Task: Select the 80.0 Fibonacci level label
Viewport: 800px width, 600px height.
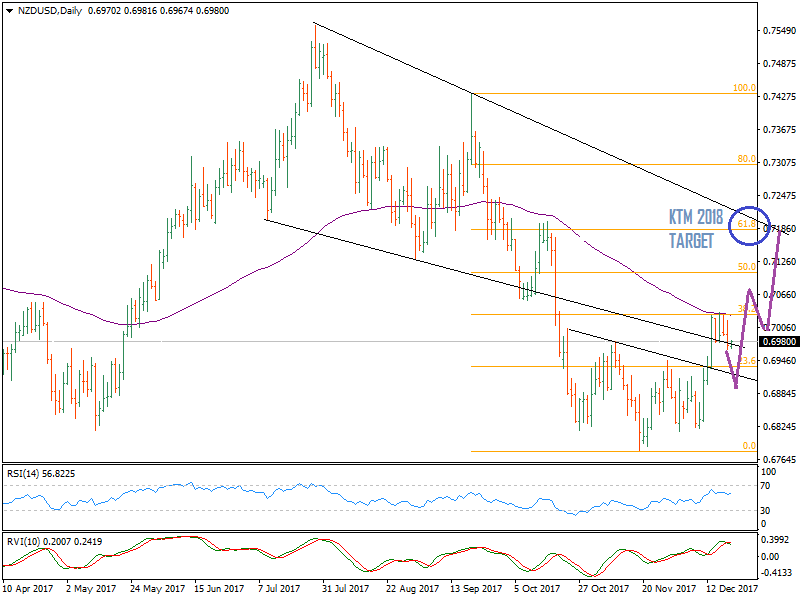Action: coord(746,159)
